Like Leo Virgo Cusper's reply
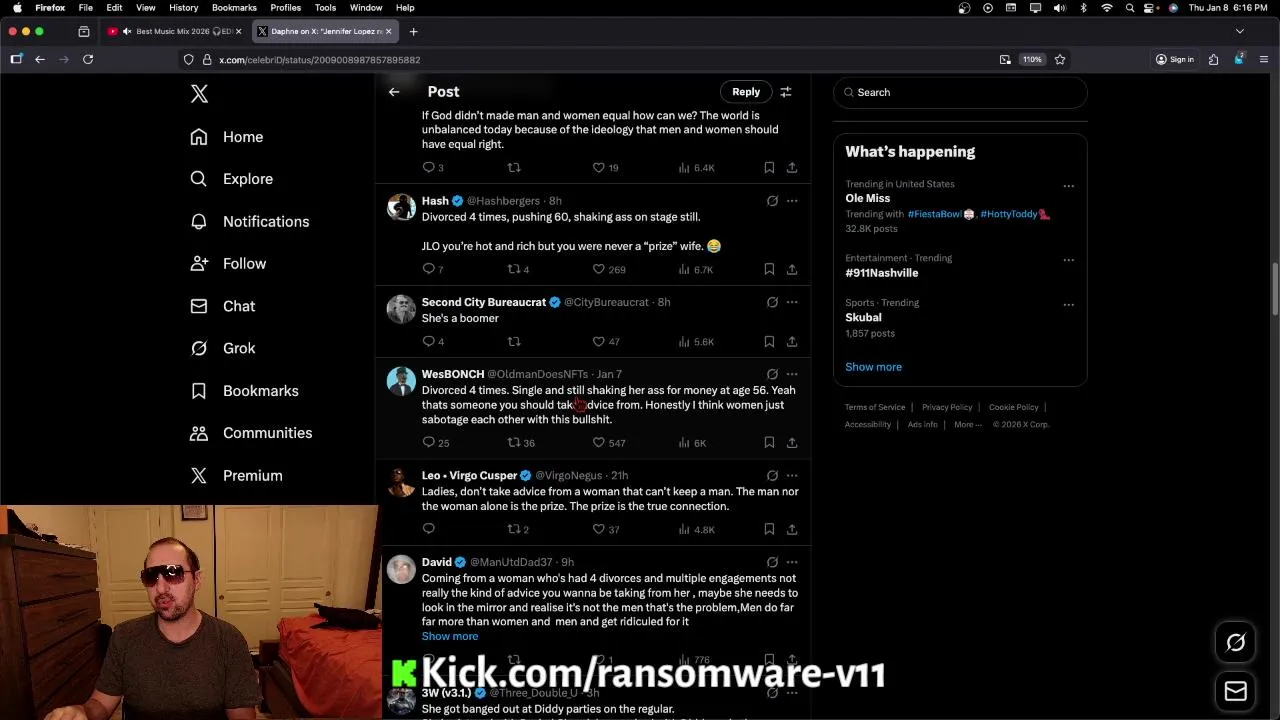Viewport: 1280px width, 720px height. pos(605,529)
